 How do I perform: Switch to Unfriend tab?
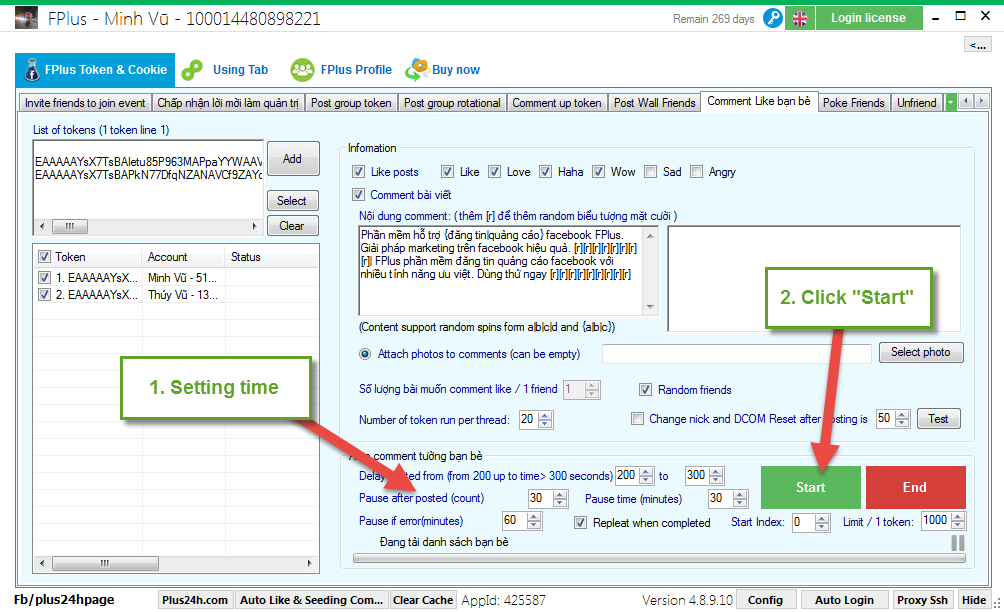pyautogui.click(x=916, y=102)
